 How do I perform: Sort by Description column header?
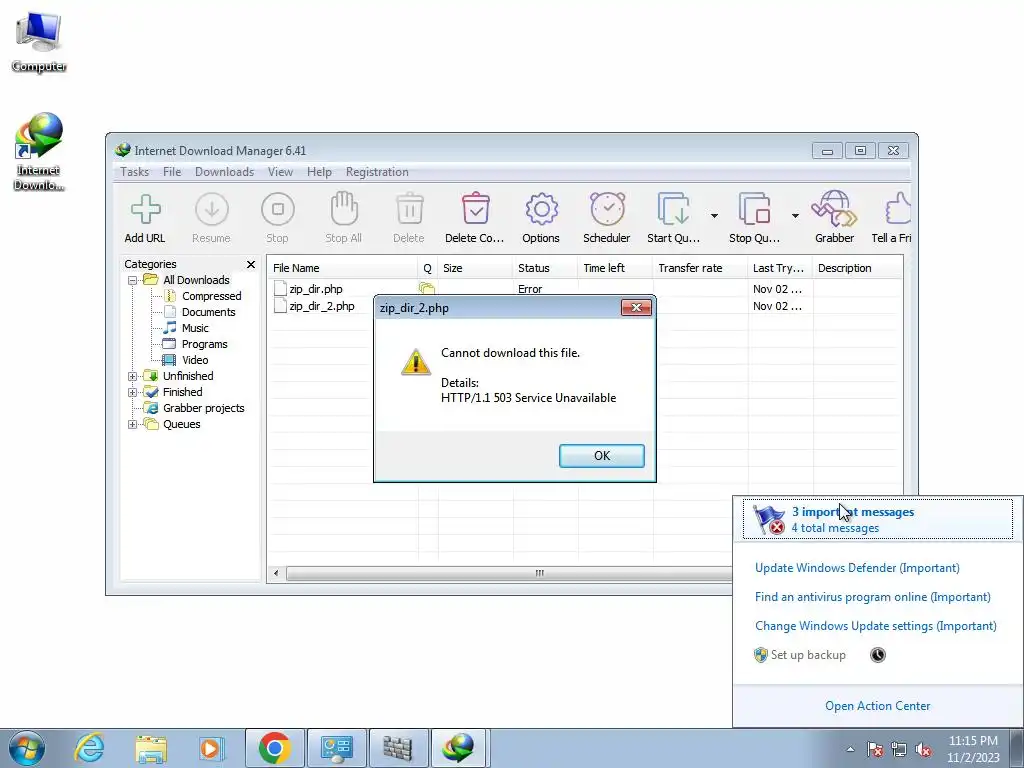click(857, 268)
